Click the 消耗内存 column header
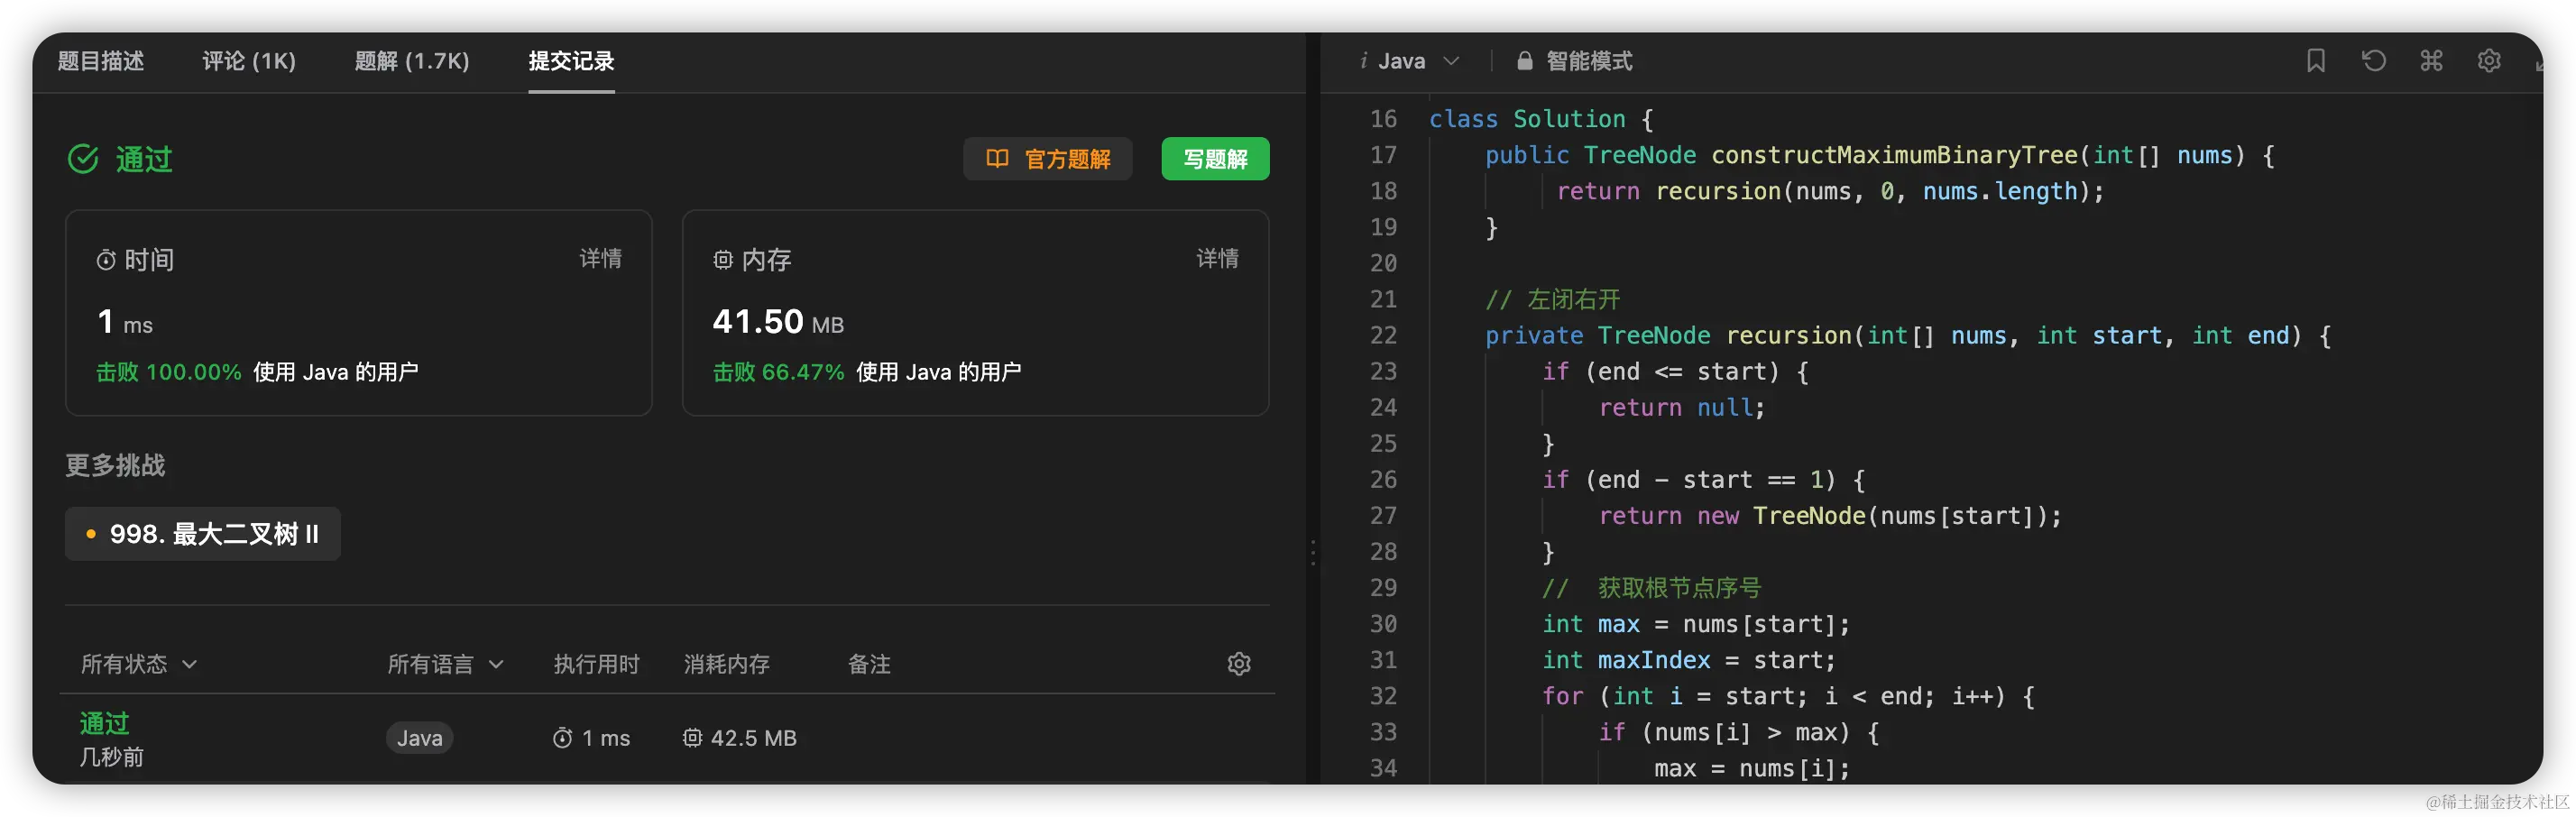 pyautogui.click(x=727, y=664)
